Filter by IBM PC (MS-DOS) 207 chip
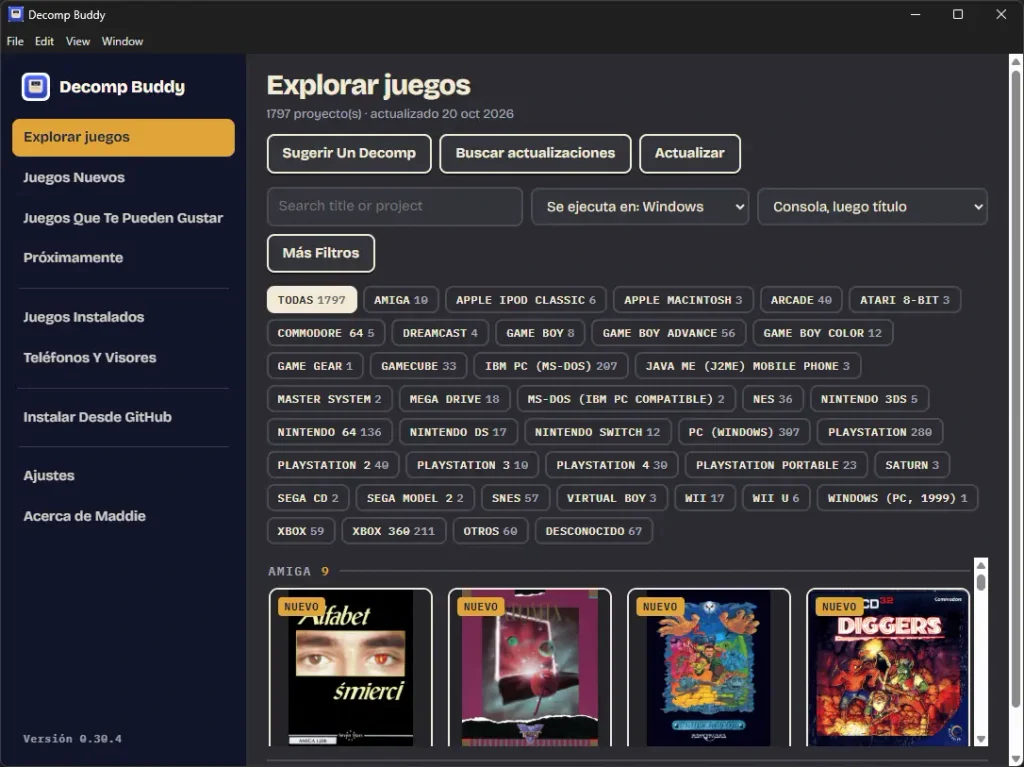The image size is (1024, 767). [551, 366]
